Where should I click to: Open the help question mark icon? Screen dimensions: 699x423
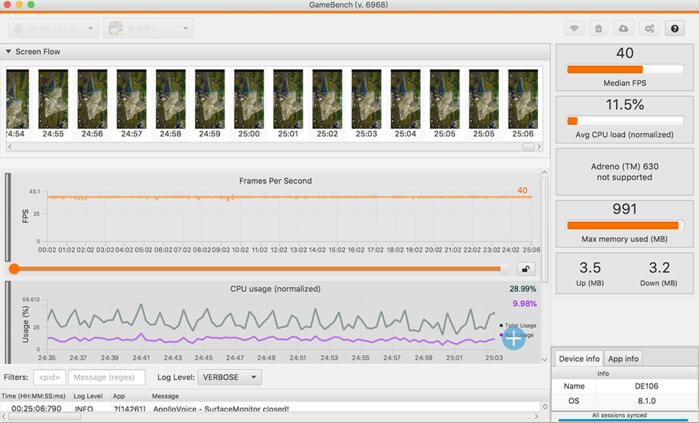pyautogui.click(x=675, y=29)
